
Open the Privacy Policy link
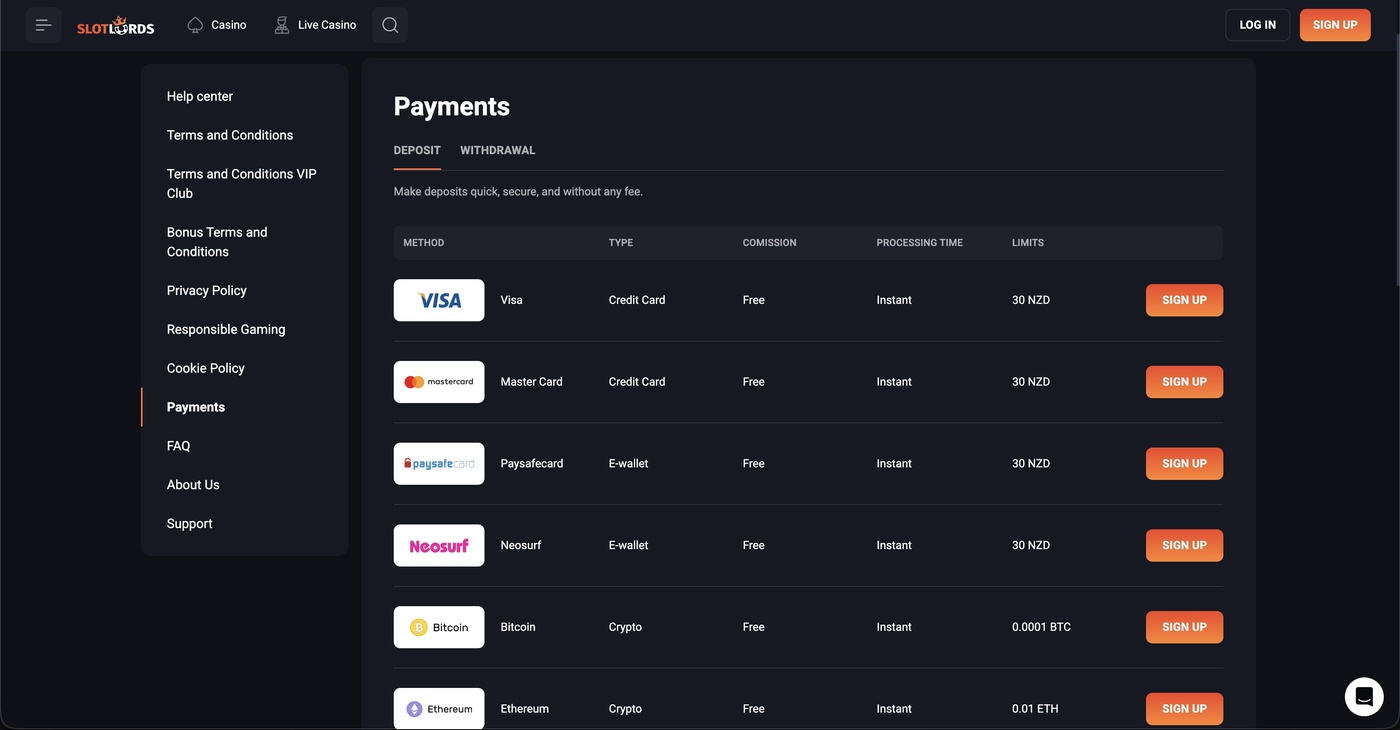[207, 291]
